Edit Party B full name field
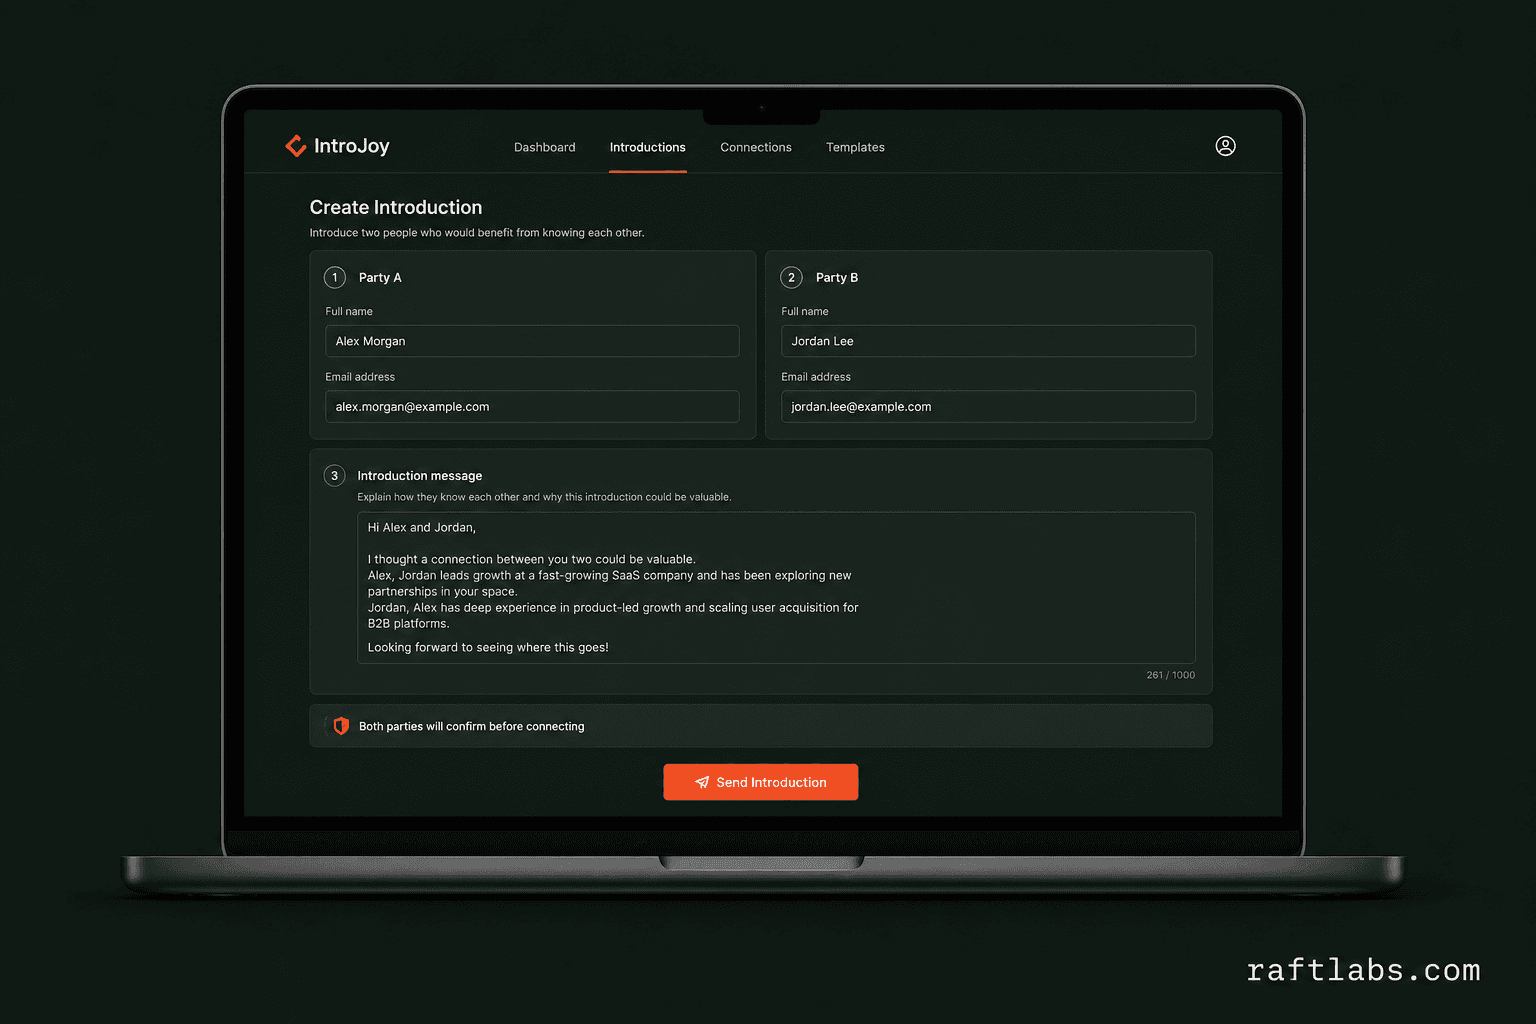The image size is (1536, 1024). pyautogui.click(x=988, y=341)
